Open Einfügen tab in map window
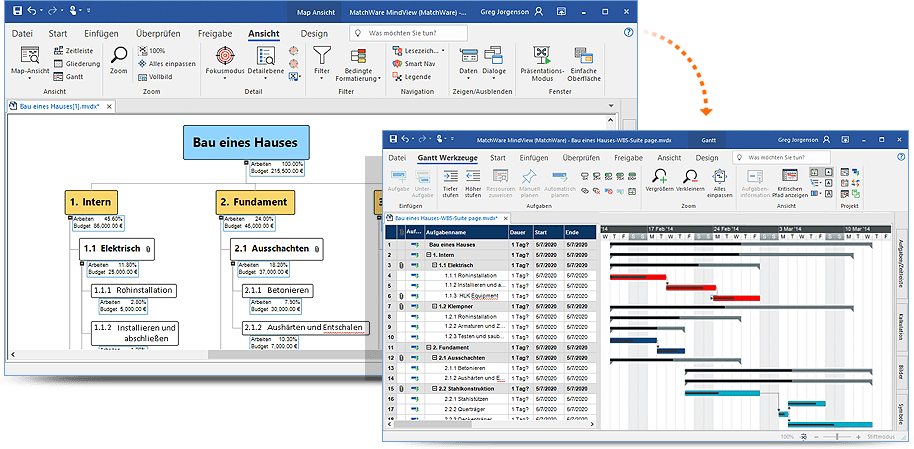The image size is (914, 449). pyautogui.click(x=101, y=33)
